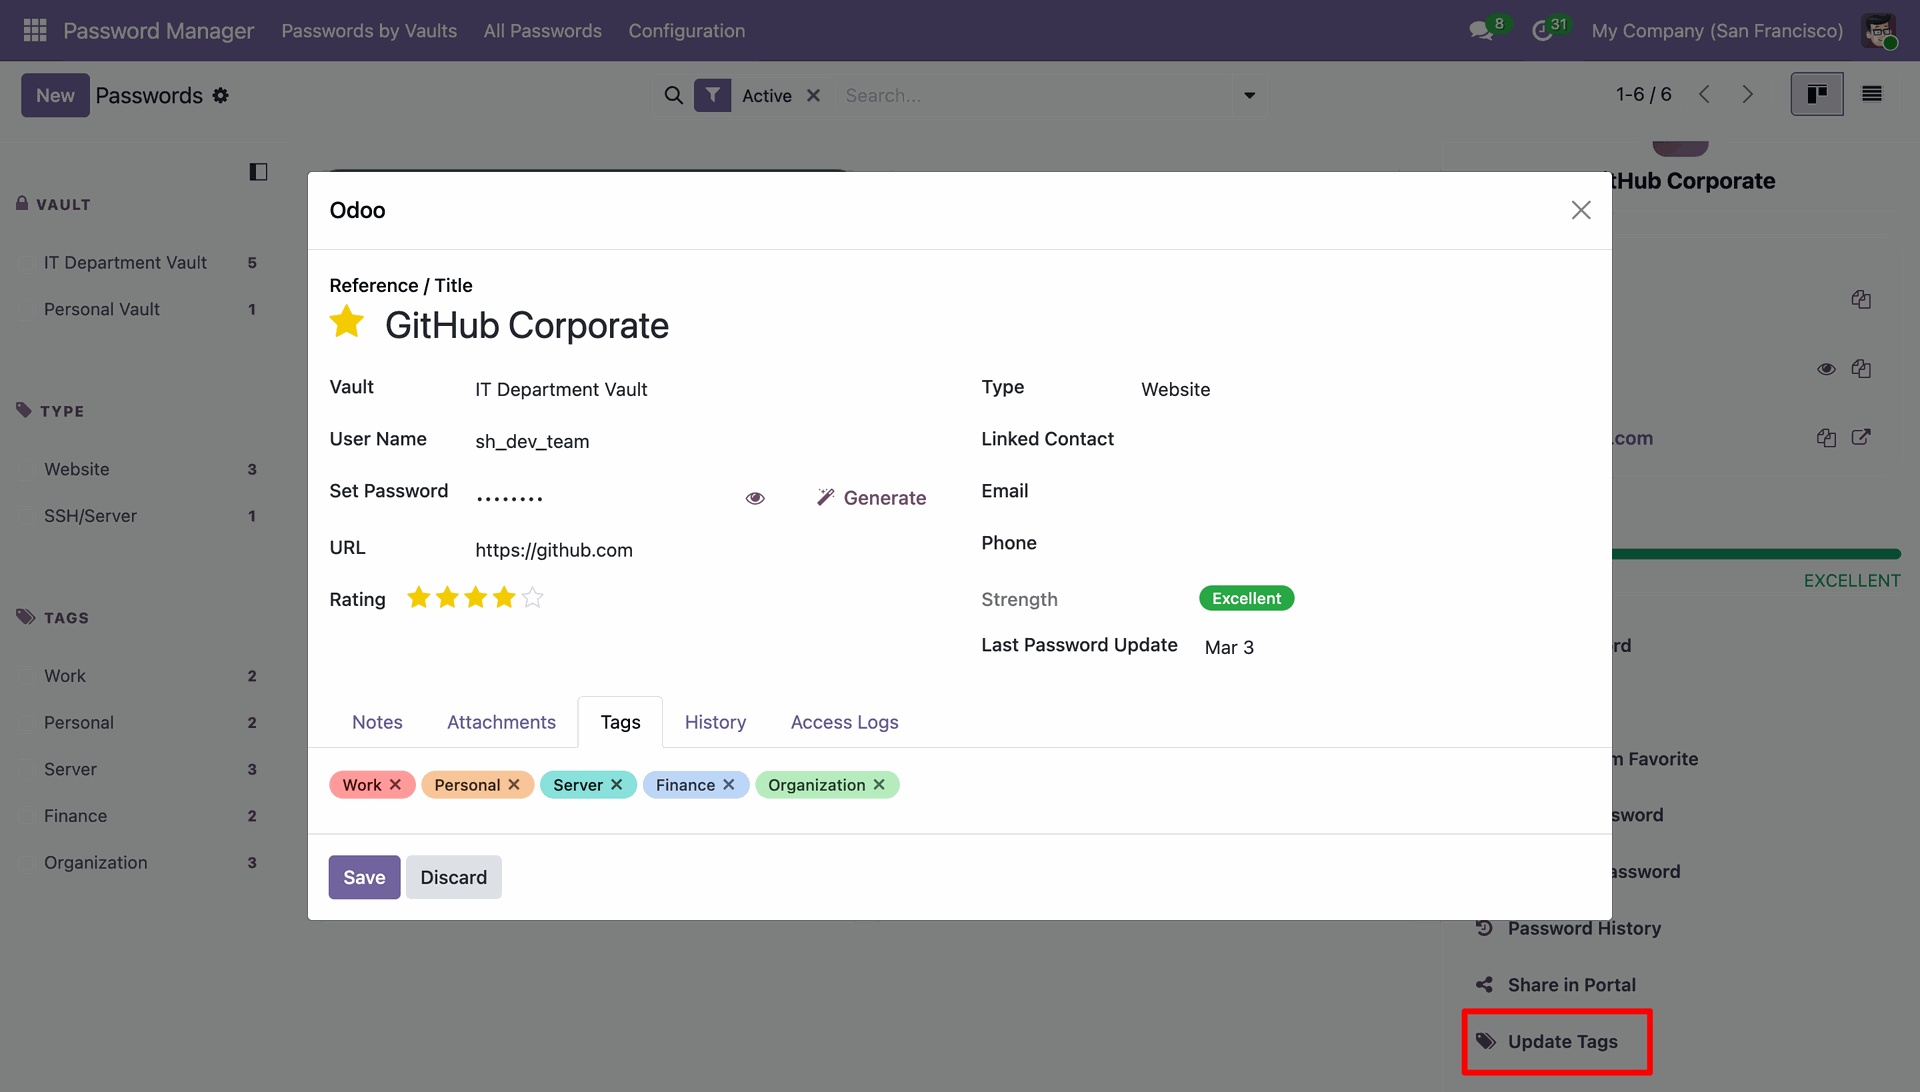The image size is (1920, 1092).
Task: Remove the Personal tag
Action: [514, 785]
